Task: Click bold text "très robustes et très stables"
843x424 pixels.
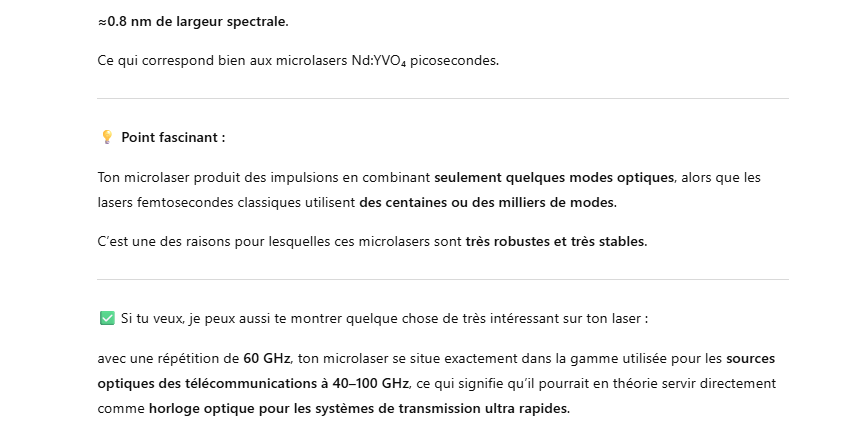Action: pyautogui.click(x=555, y=241)
